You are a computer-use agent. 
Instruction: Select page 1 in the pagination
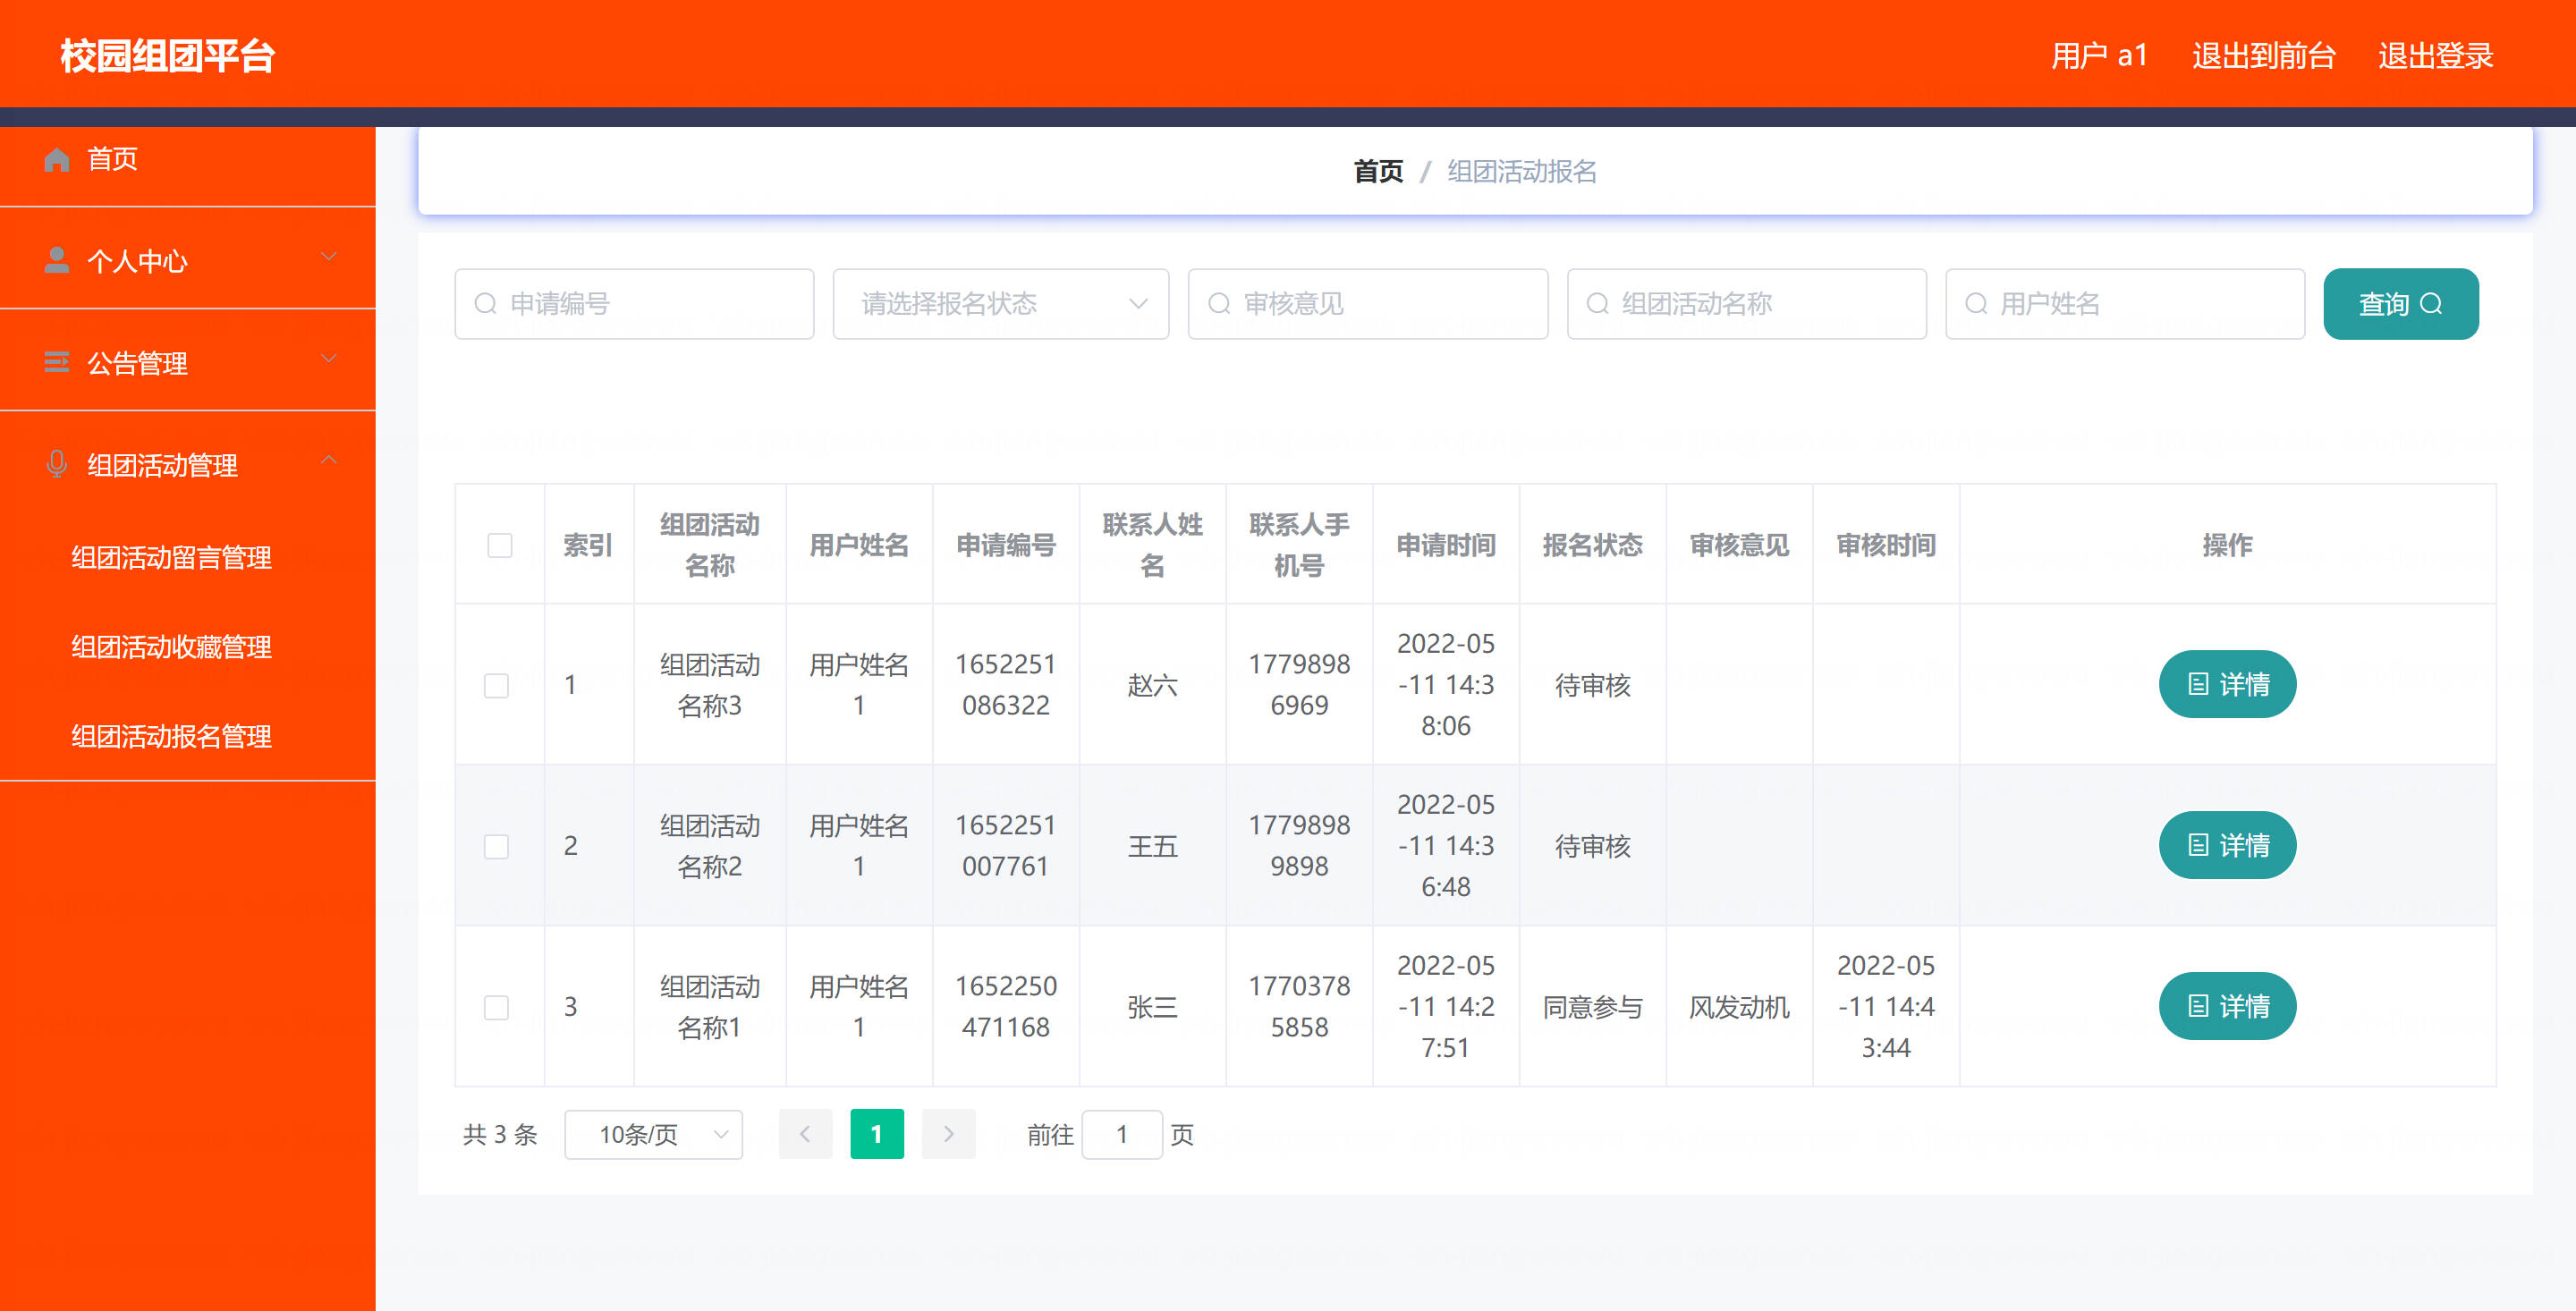pyautogui.click(x=876, y=1134)
